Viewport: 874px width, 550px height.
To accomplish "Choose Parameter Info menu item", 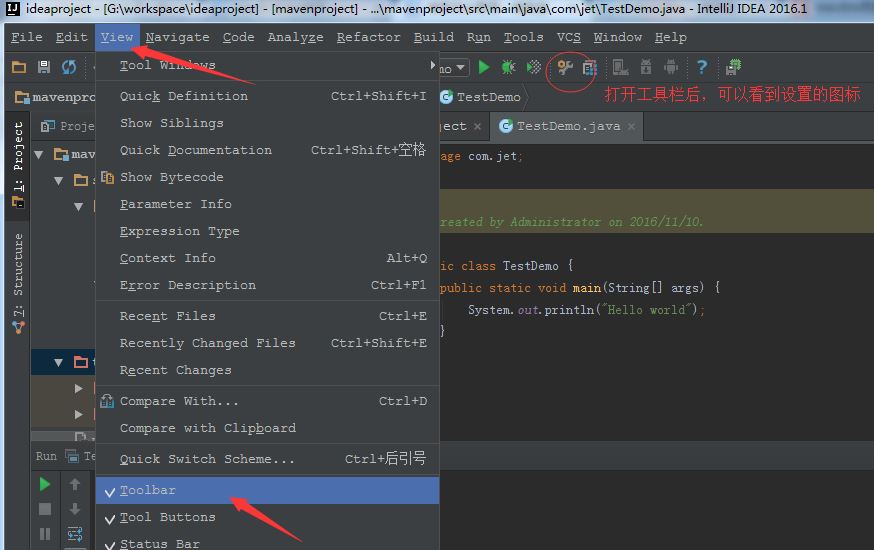I will [x=268, y=204].
